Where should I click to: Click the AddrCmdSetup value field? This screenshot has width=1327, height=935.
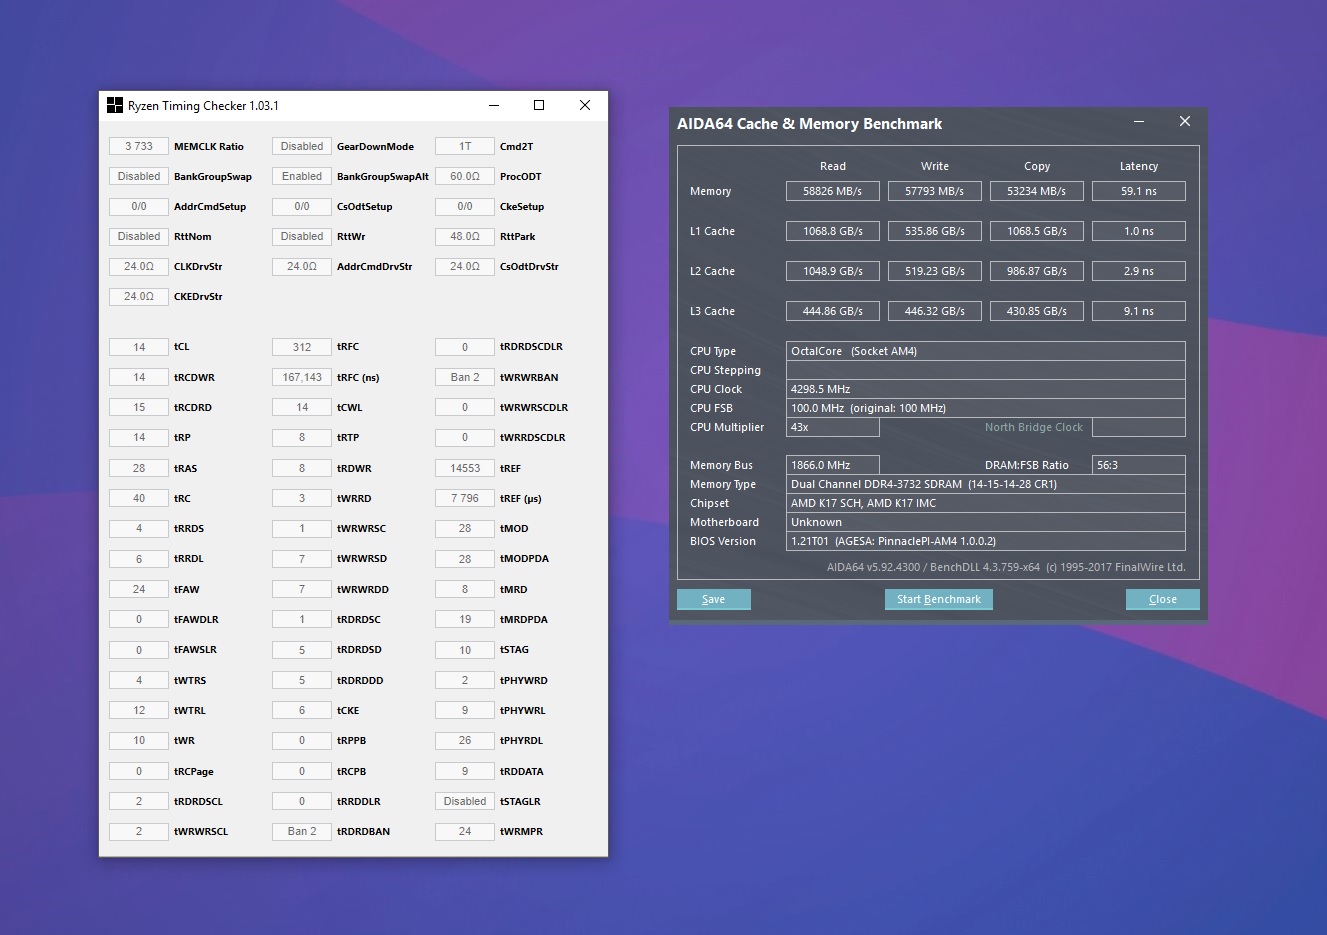(139, 206)
